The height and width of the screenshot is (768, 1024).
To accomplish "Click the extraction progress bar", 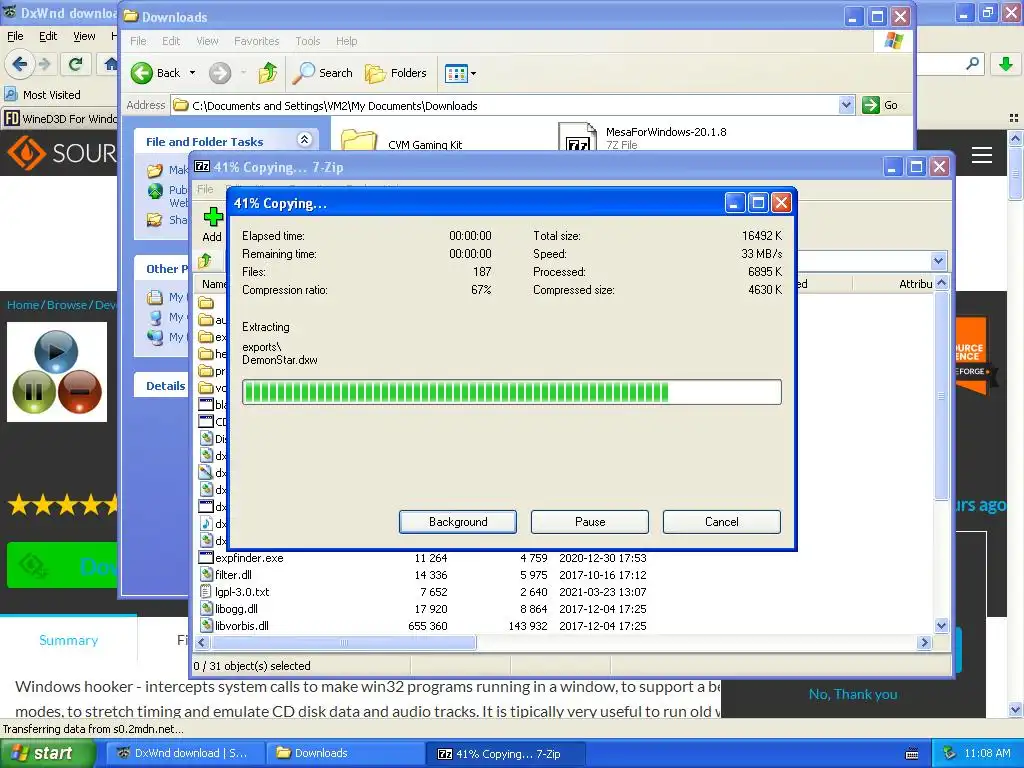I will pyautogui.click(x=511, y=392).
